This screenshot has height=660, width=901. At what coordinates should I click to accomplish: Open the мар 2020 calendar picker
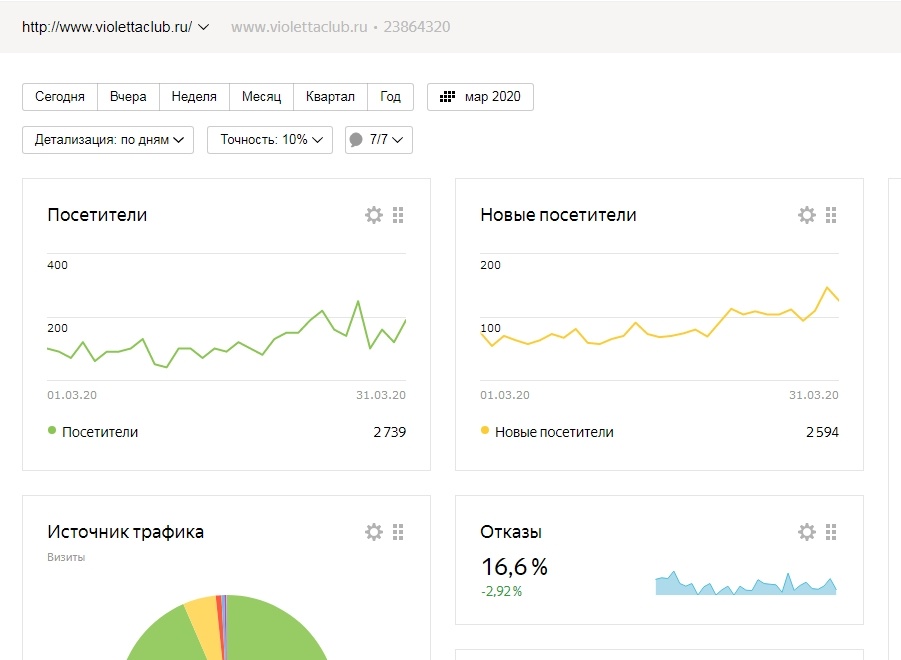tap(480, 97)
